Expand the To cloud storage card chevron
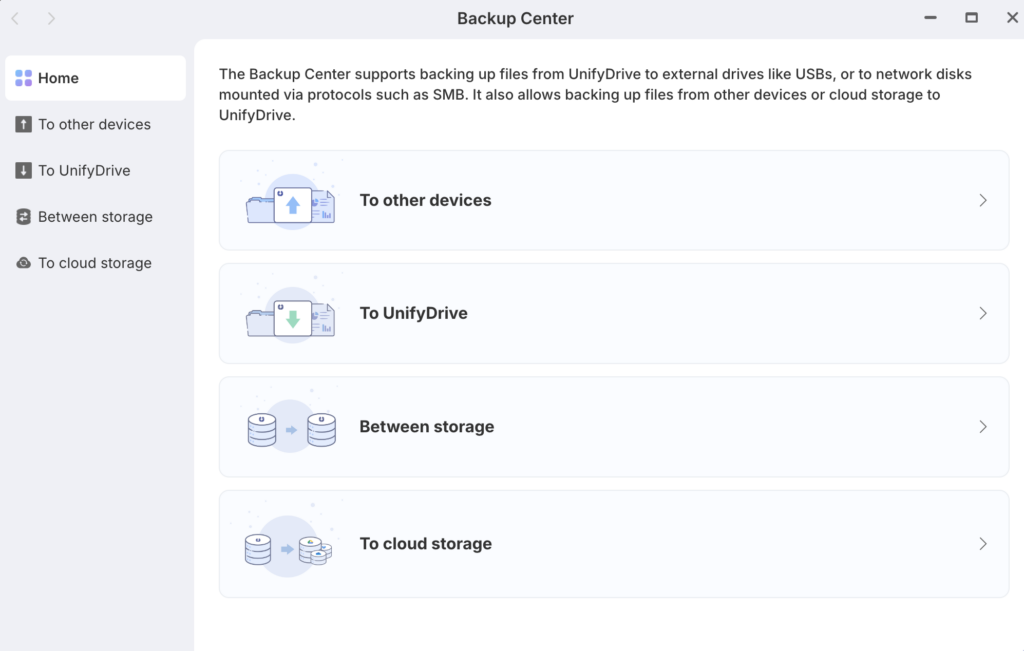This screenshot has width=1024, height=651. pyautogui.click(x=983, y=544)
